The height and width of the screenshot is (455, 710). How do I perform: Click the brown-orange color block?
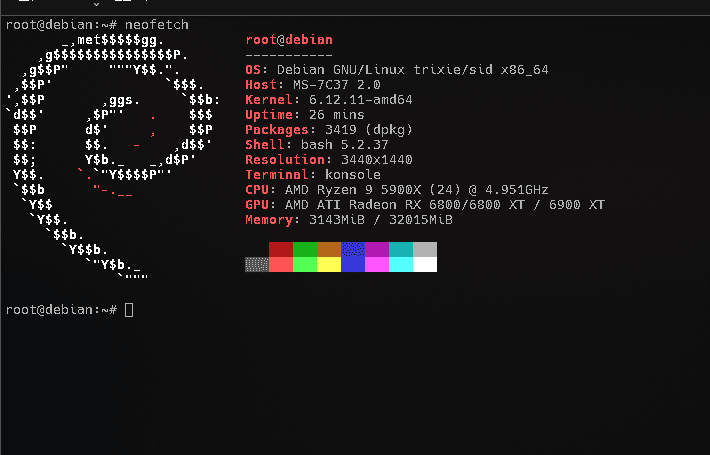coord(329,249)
